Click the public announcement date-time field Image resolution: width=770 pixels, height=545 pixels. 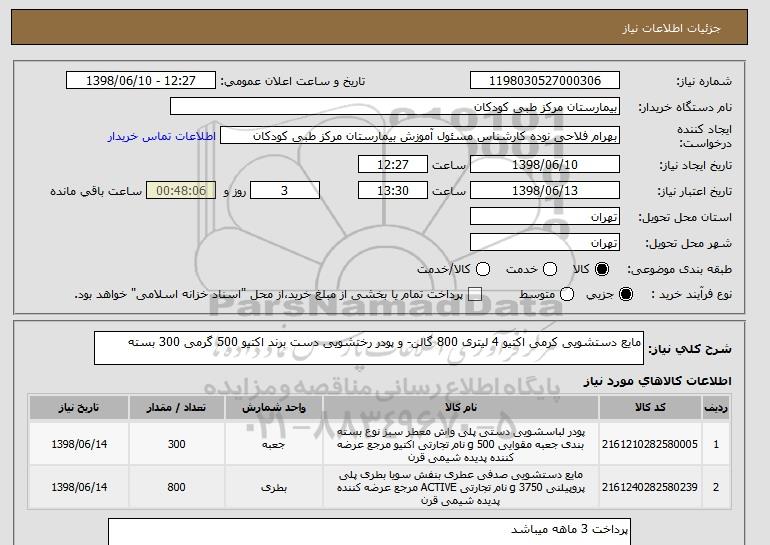141,81
